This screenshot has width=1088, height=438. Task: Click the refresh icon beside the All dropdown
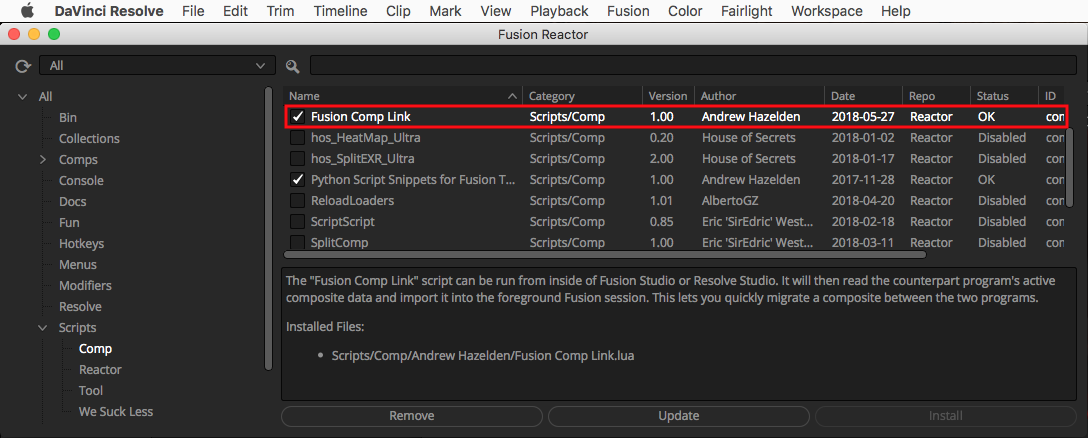(24, 66)
